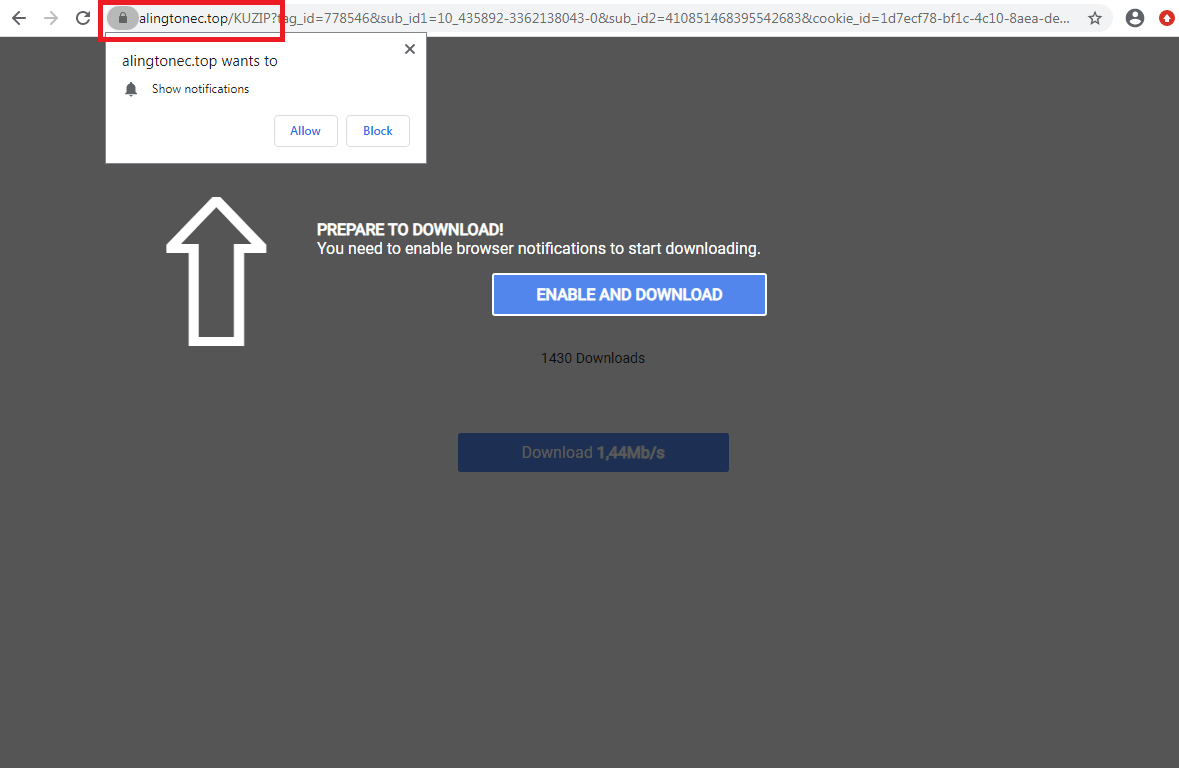Open the user profile avatar menu
The image size is (1179, 768).
coord(1134,18)
